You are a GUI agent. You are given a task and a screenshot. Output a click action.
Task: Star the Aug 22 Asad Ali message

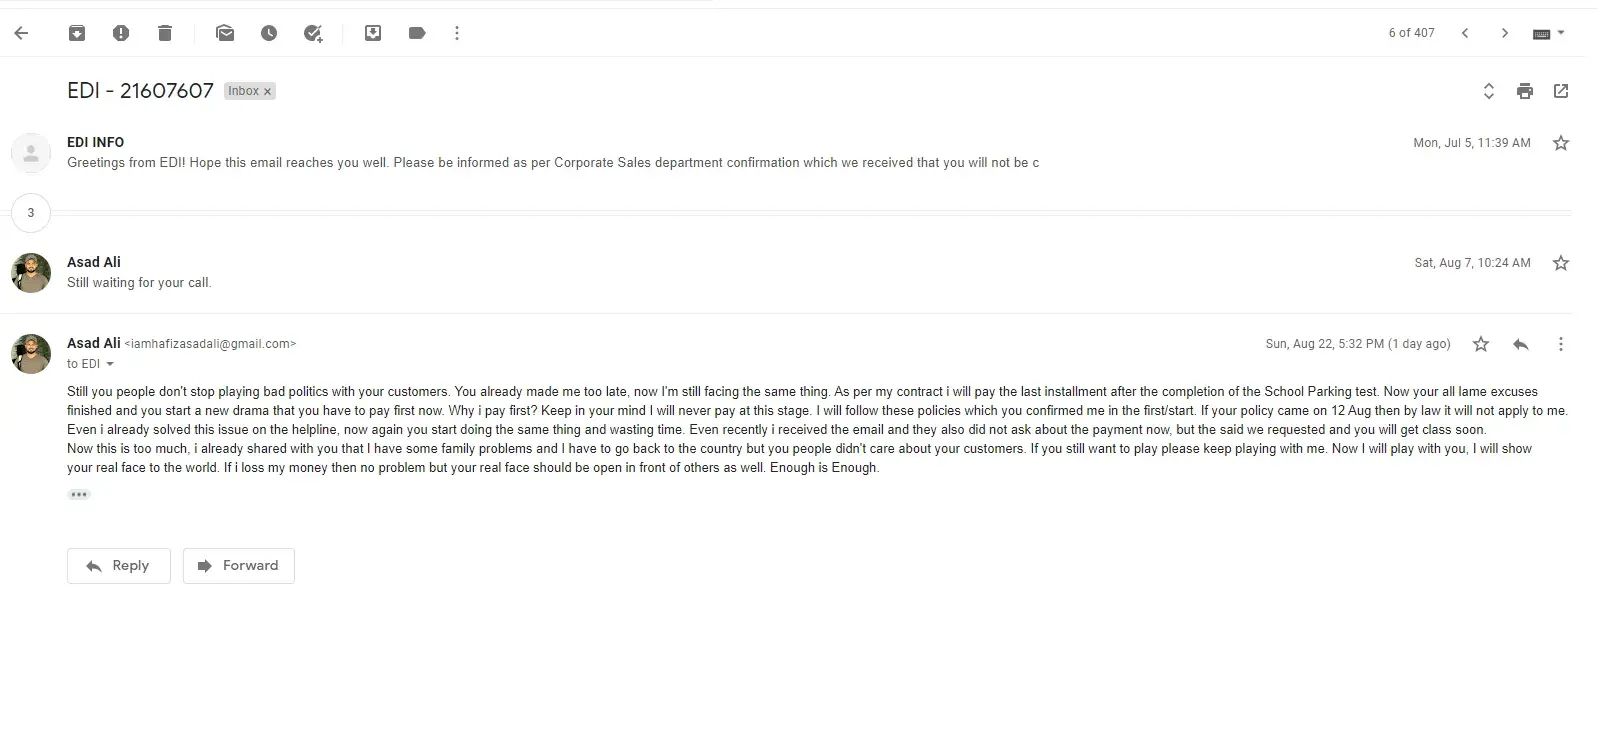[1481, 344]
